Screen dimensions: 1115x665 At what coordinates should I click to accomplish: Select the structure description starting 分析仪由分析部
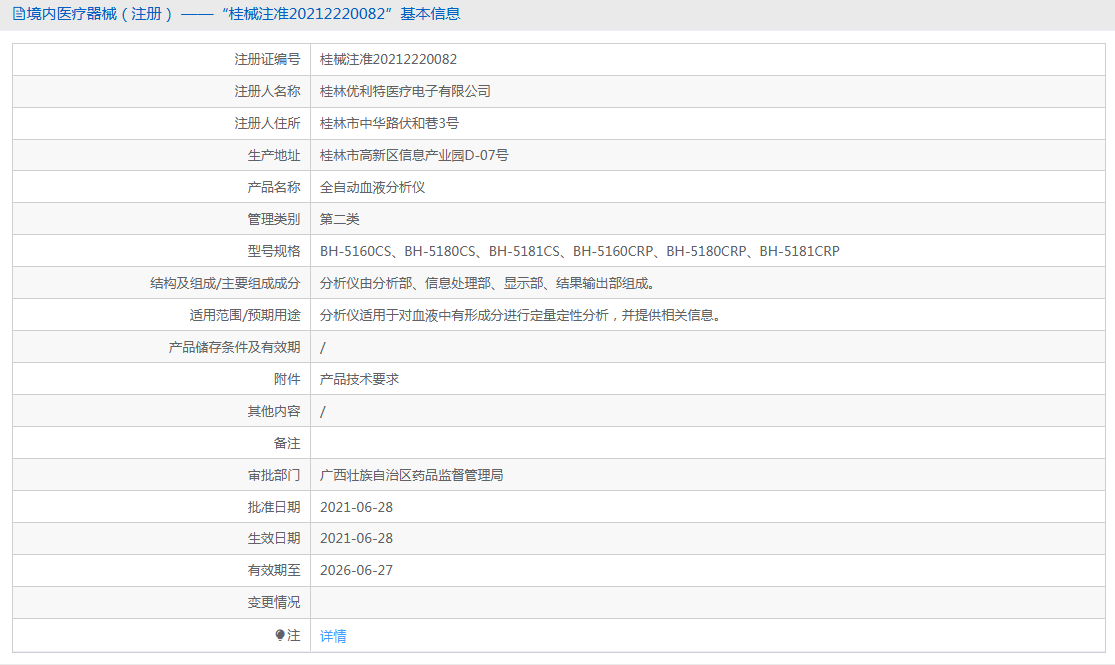coord(488,283)
